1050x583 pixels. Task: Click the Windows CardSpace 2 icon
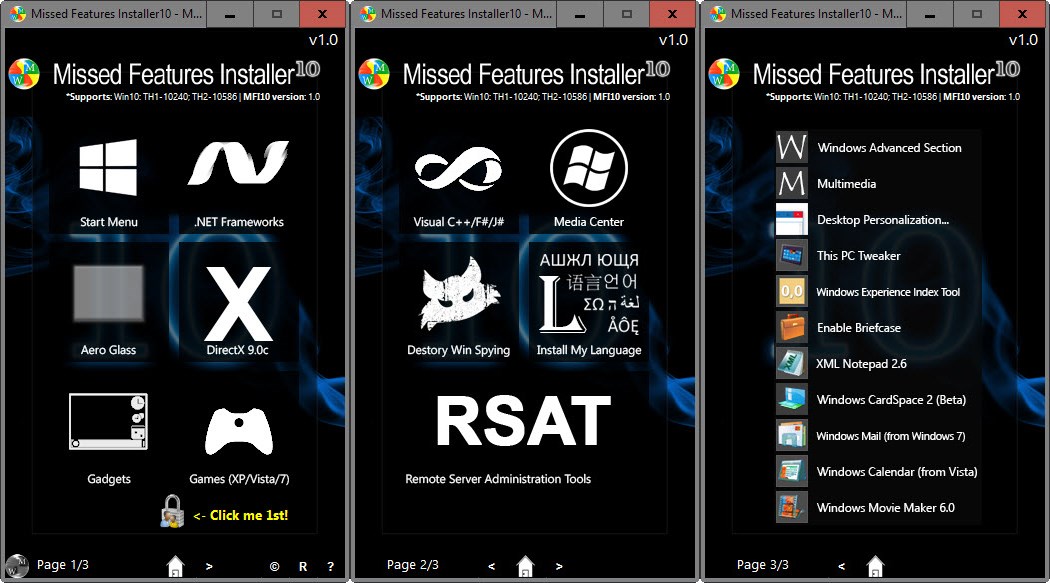(x=792, y=400)
